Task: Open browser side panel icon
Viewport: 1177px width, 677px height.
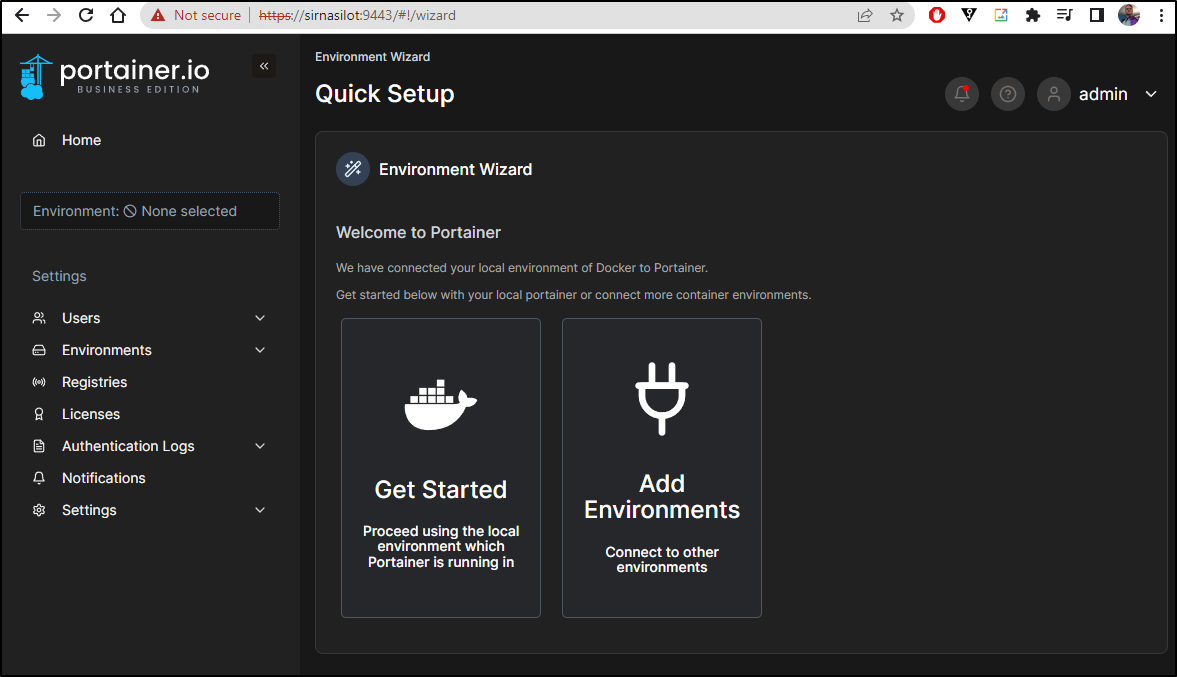Action: pos(1097,15)
